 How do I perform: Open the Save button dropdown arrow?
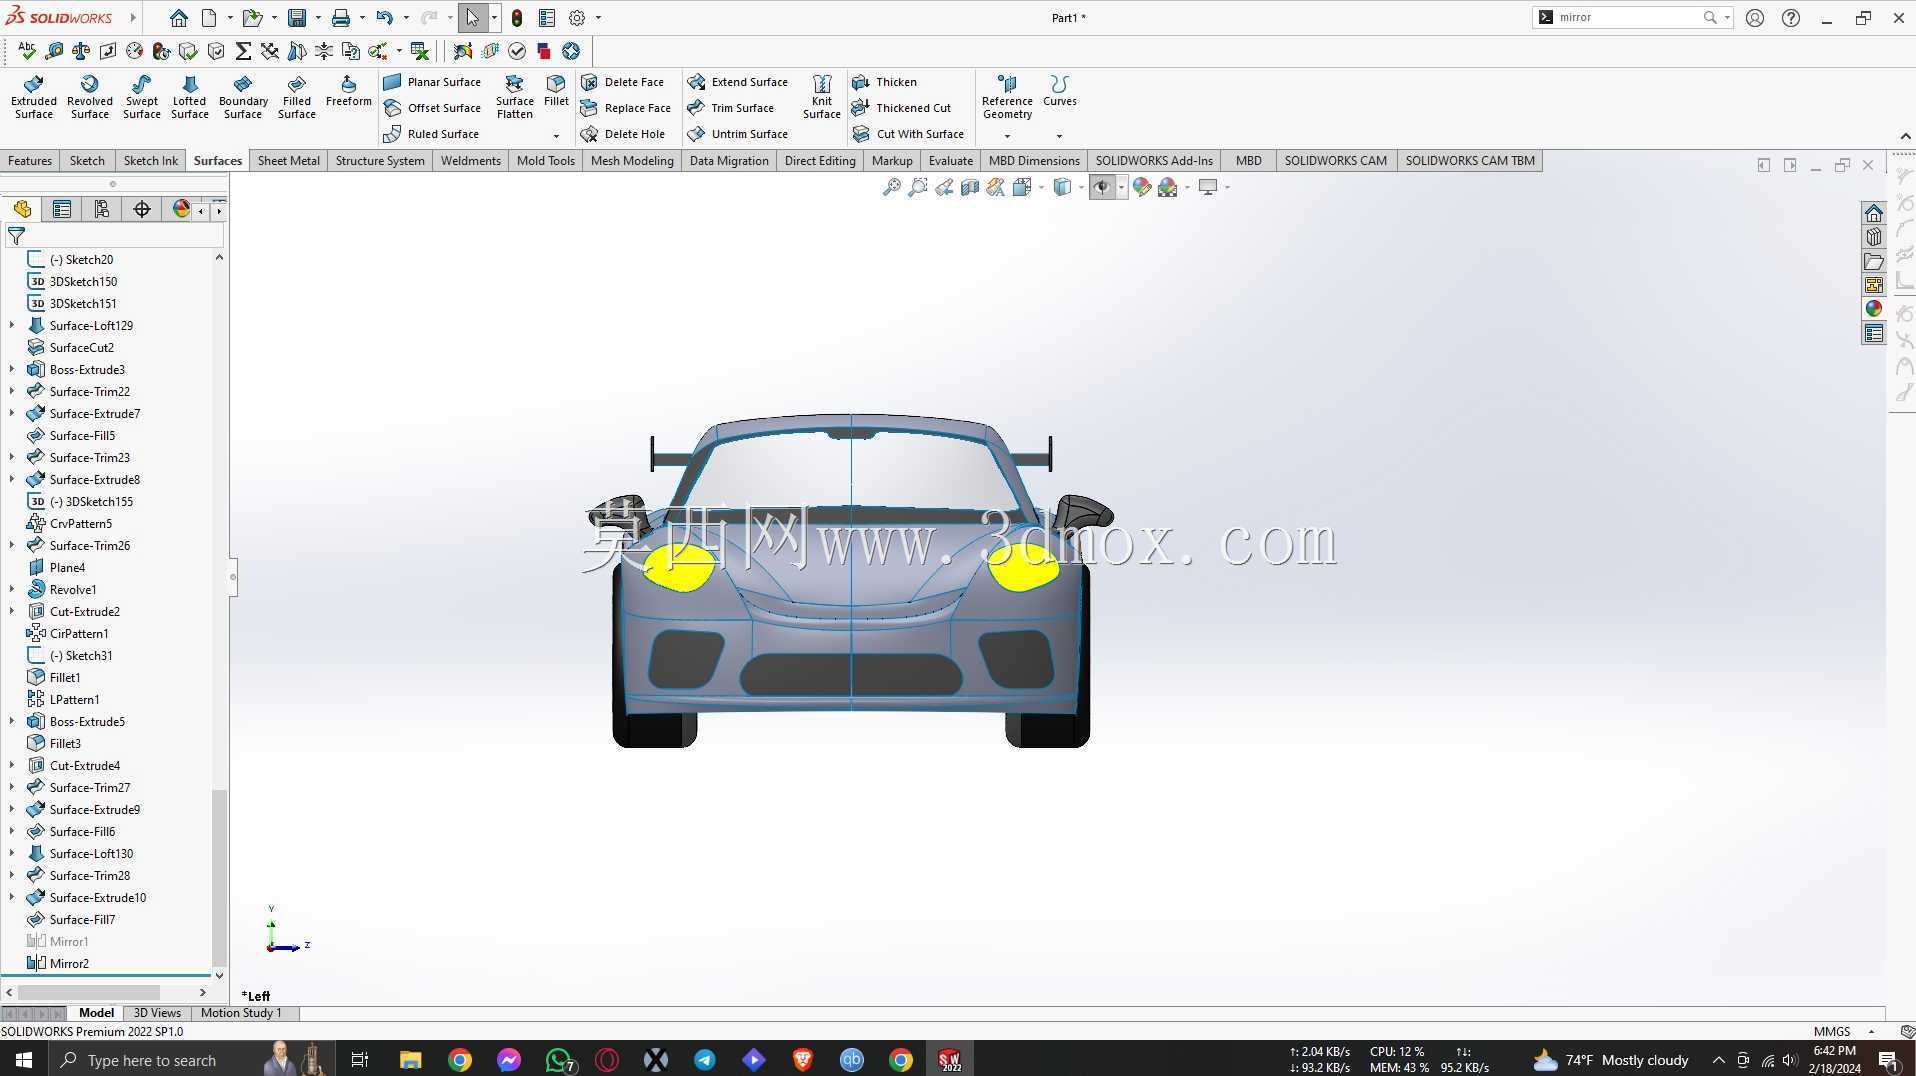click(x=318, y=18)
